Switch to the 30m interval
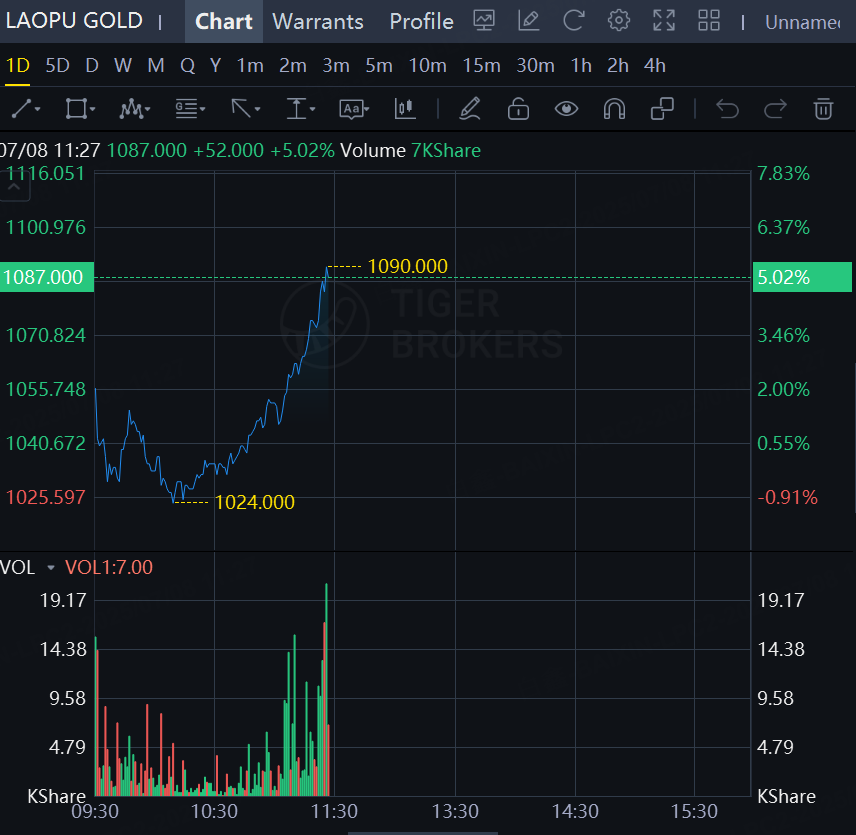This screenshot has height=835, width=856. pos(536,65)
